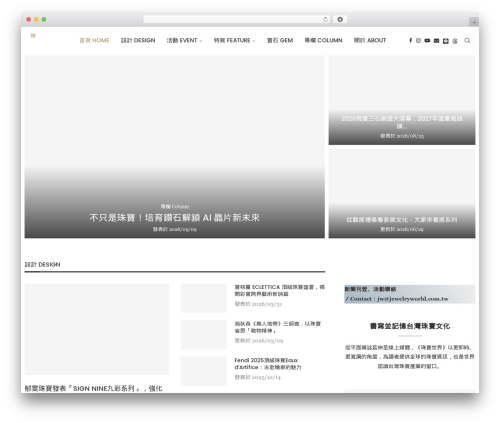Viewport: 500px width, 423px height.
Task: Open article 不只是珠寶！培育鑽石解鎖 AI 晶片新未來
Action: [x=174, y=218]
